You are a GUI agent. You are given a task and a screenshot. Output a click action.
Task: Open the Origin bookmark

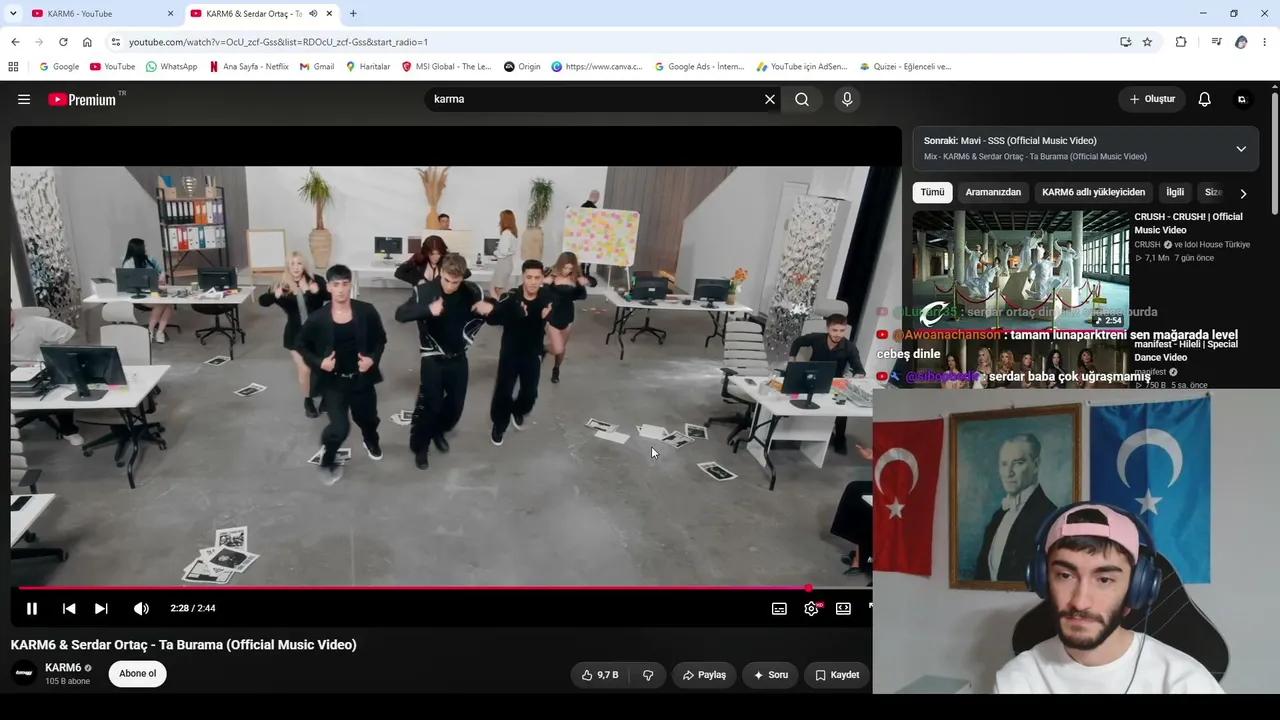click(x=522, y=67)
